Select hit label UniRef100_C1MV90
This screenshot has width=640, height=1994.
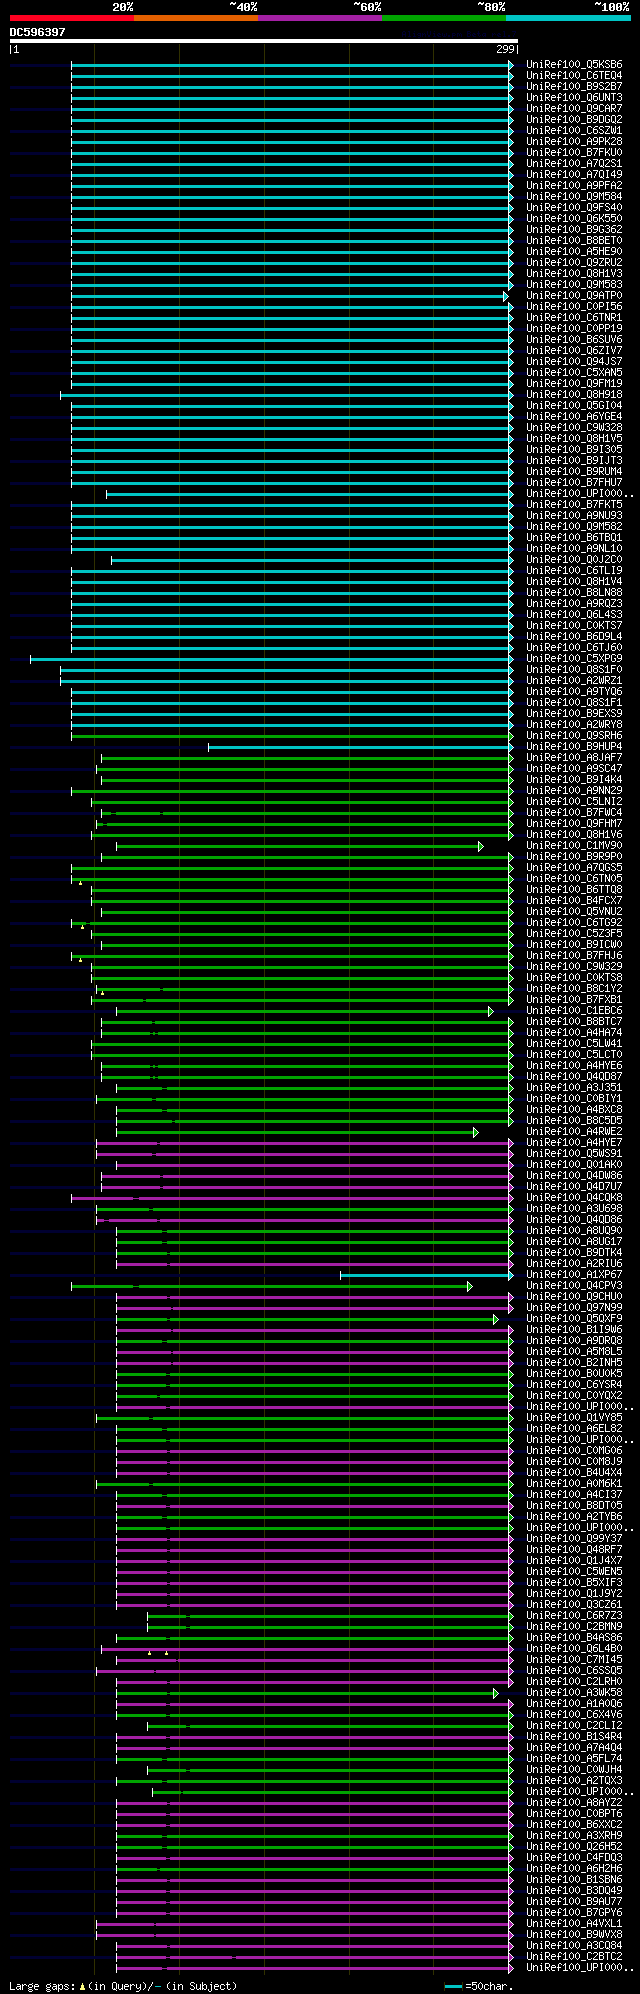tap(574, 846)
